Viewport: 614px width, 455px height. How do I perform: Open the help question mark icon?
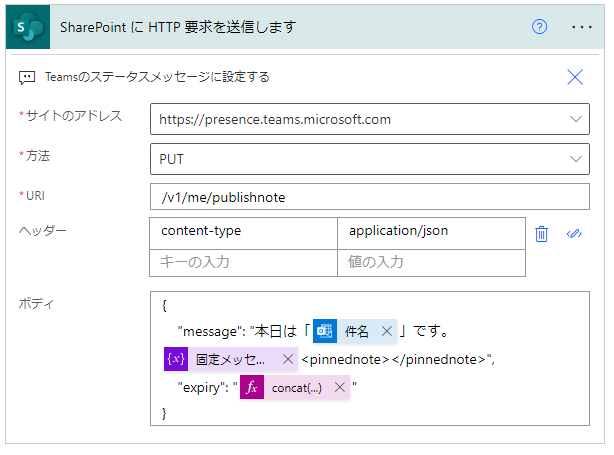[x=540, y=27]
